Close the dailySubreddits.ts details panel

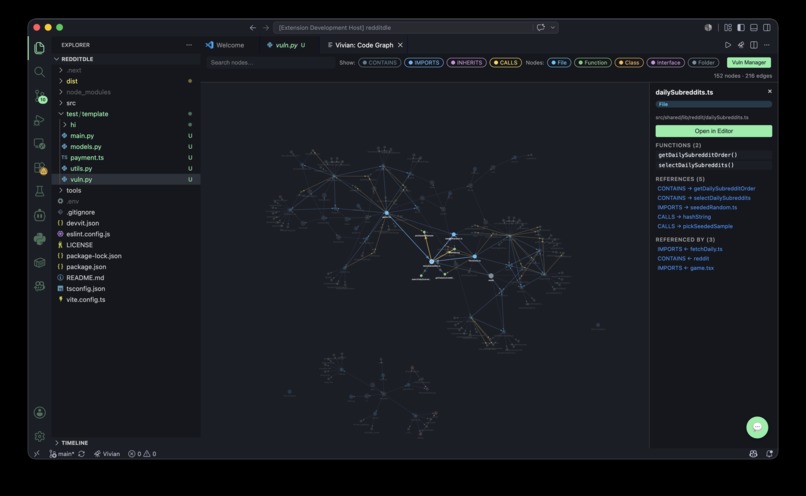coord(770,91)
